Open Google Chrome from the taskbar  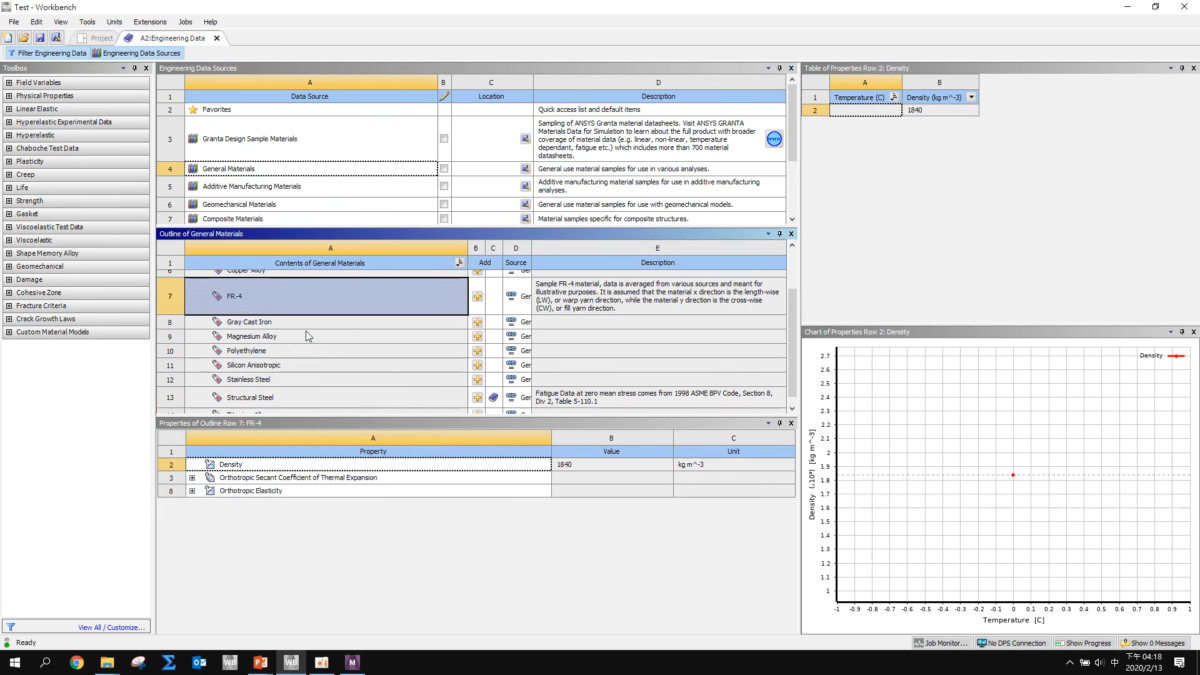point(77,662)
